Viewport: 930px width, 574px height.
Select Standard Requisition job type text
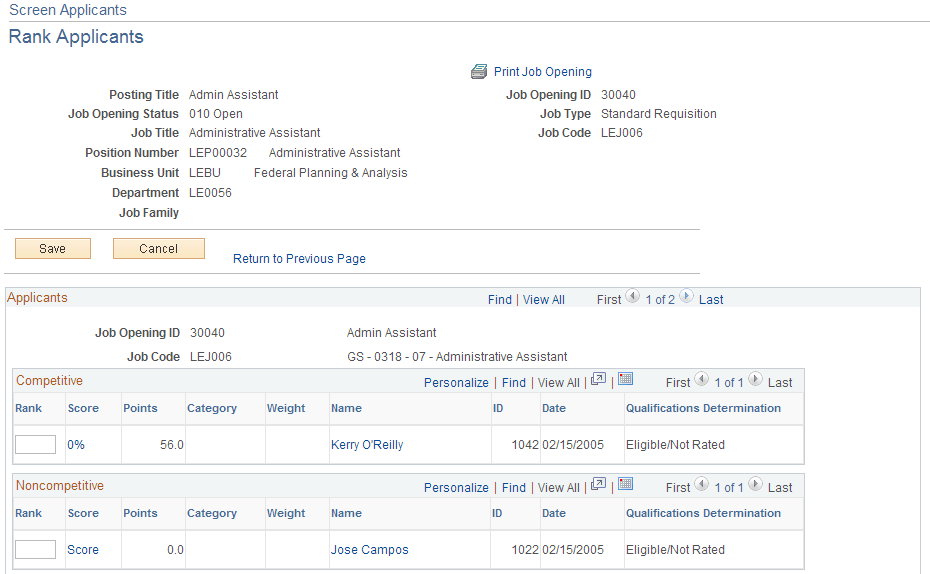658,114
